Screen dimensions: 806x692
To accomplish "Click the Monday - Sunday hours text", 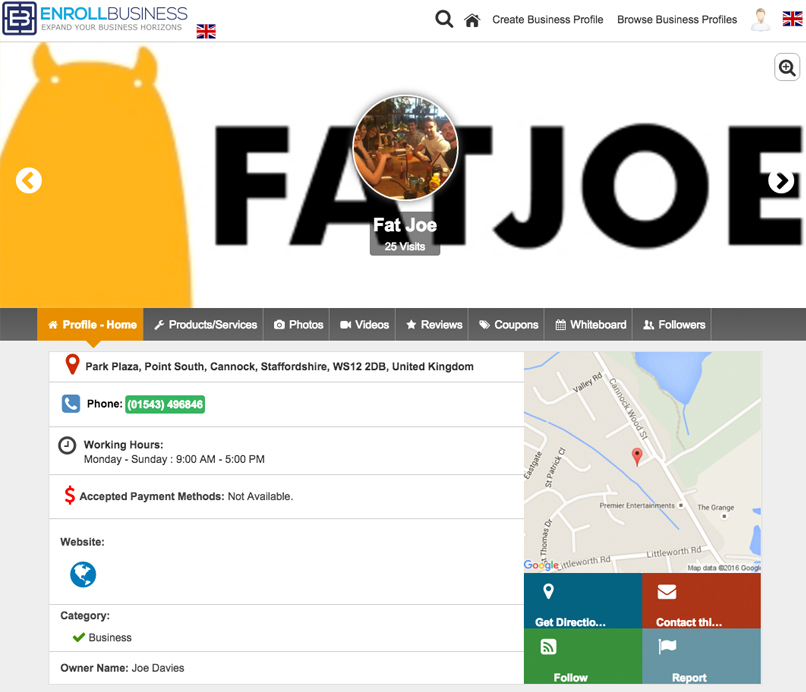I will [174, 459].
